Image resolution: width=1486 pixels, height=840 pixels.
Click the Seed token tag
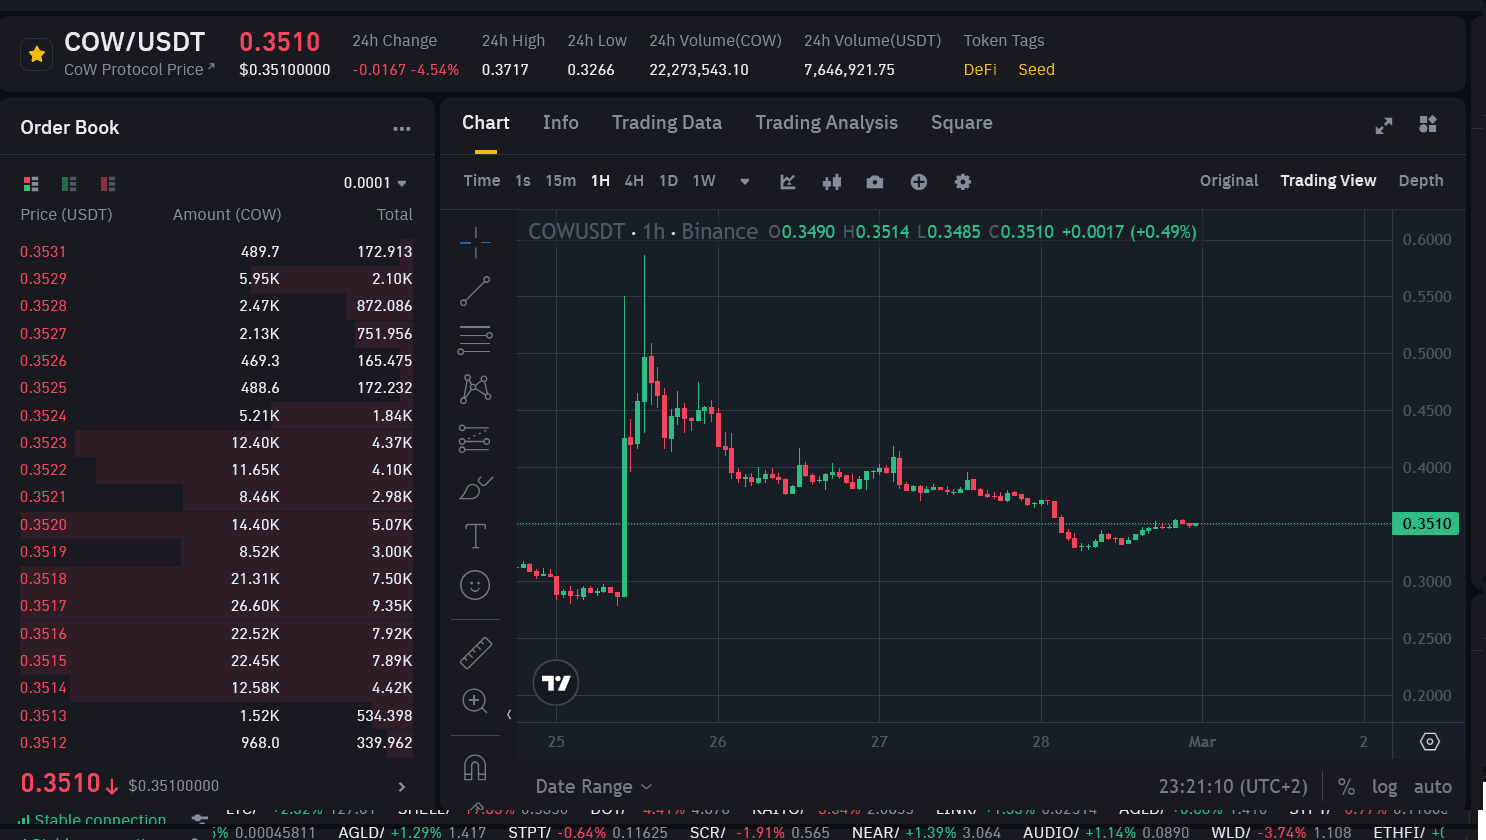tap(1036, 70)
